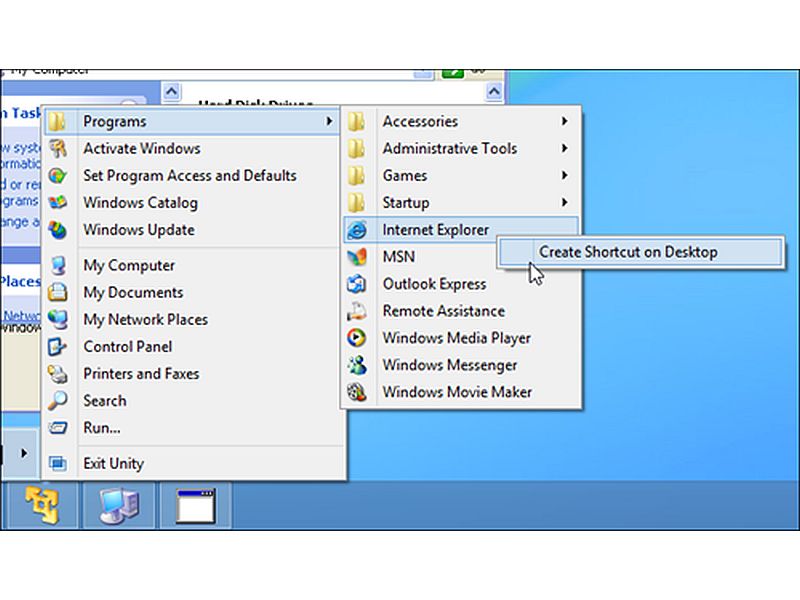Click the Accessories folder icon
The width and height of the screenshot is (800, 600).
tap(357, 121)
